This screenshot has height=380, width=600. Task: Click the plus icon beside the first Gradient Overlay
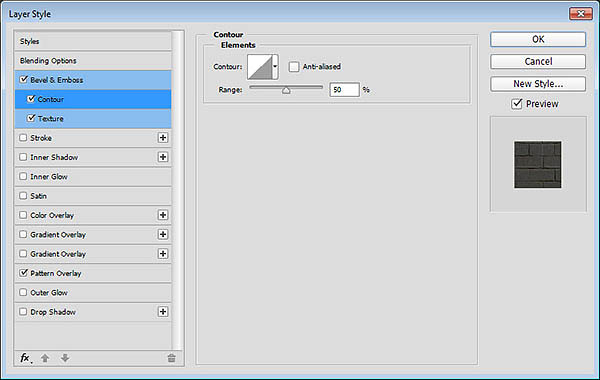click(163, 234)
